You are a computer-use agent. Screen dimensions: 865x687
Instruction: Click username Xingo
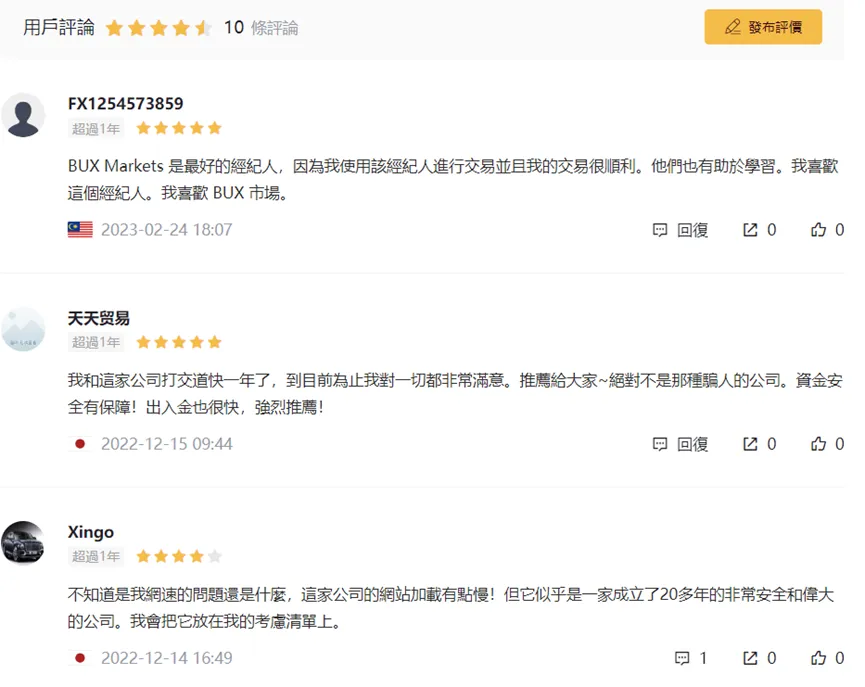tap(90, 532)
